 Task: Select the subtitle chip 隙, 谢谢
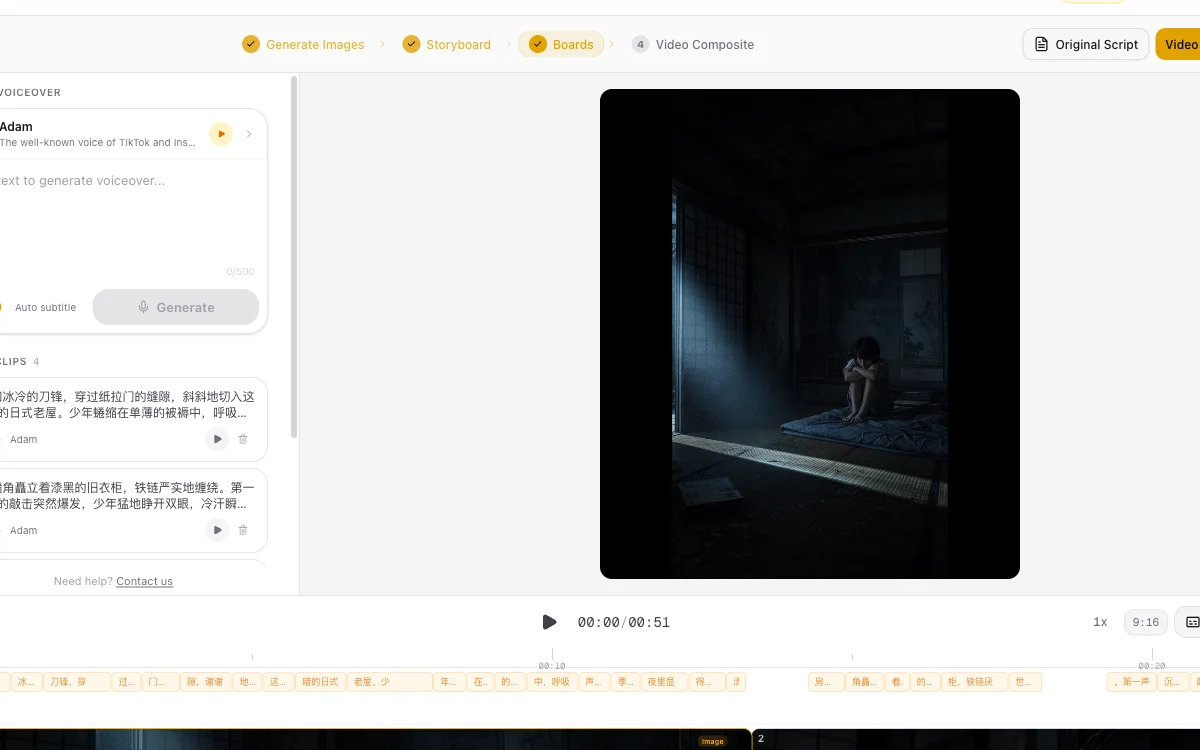pyautogui.click(x=206, y=682)
